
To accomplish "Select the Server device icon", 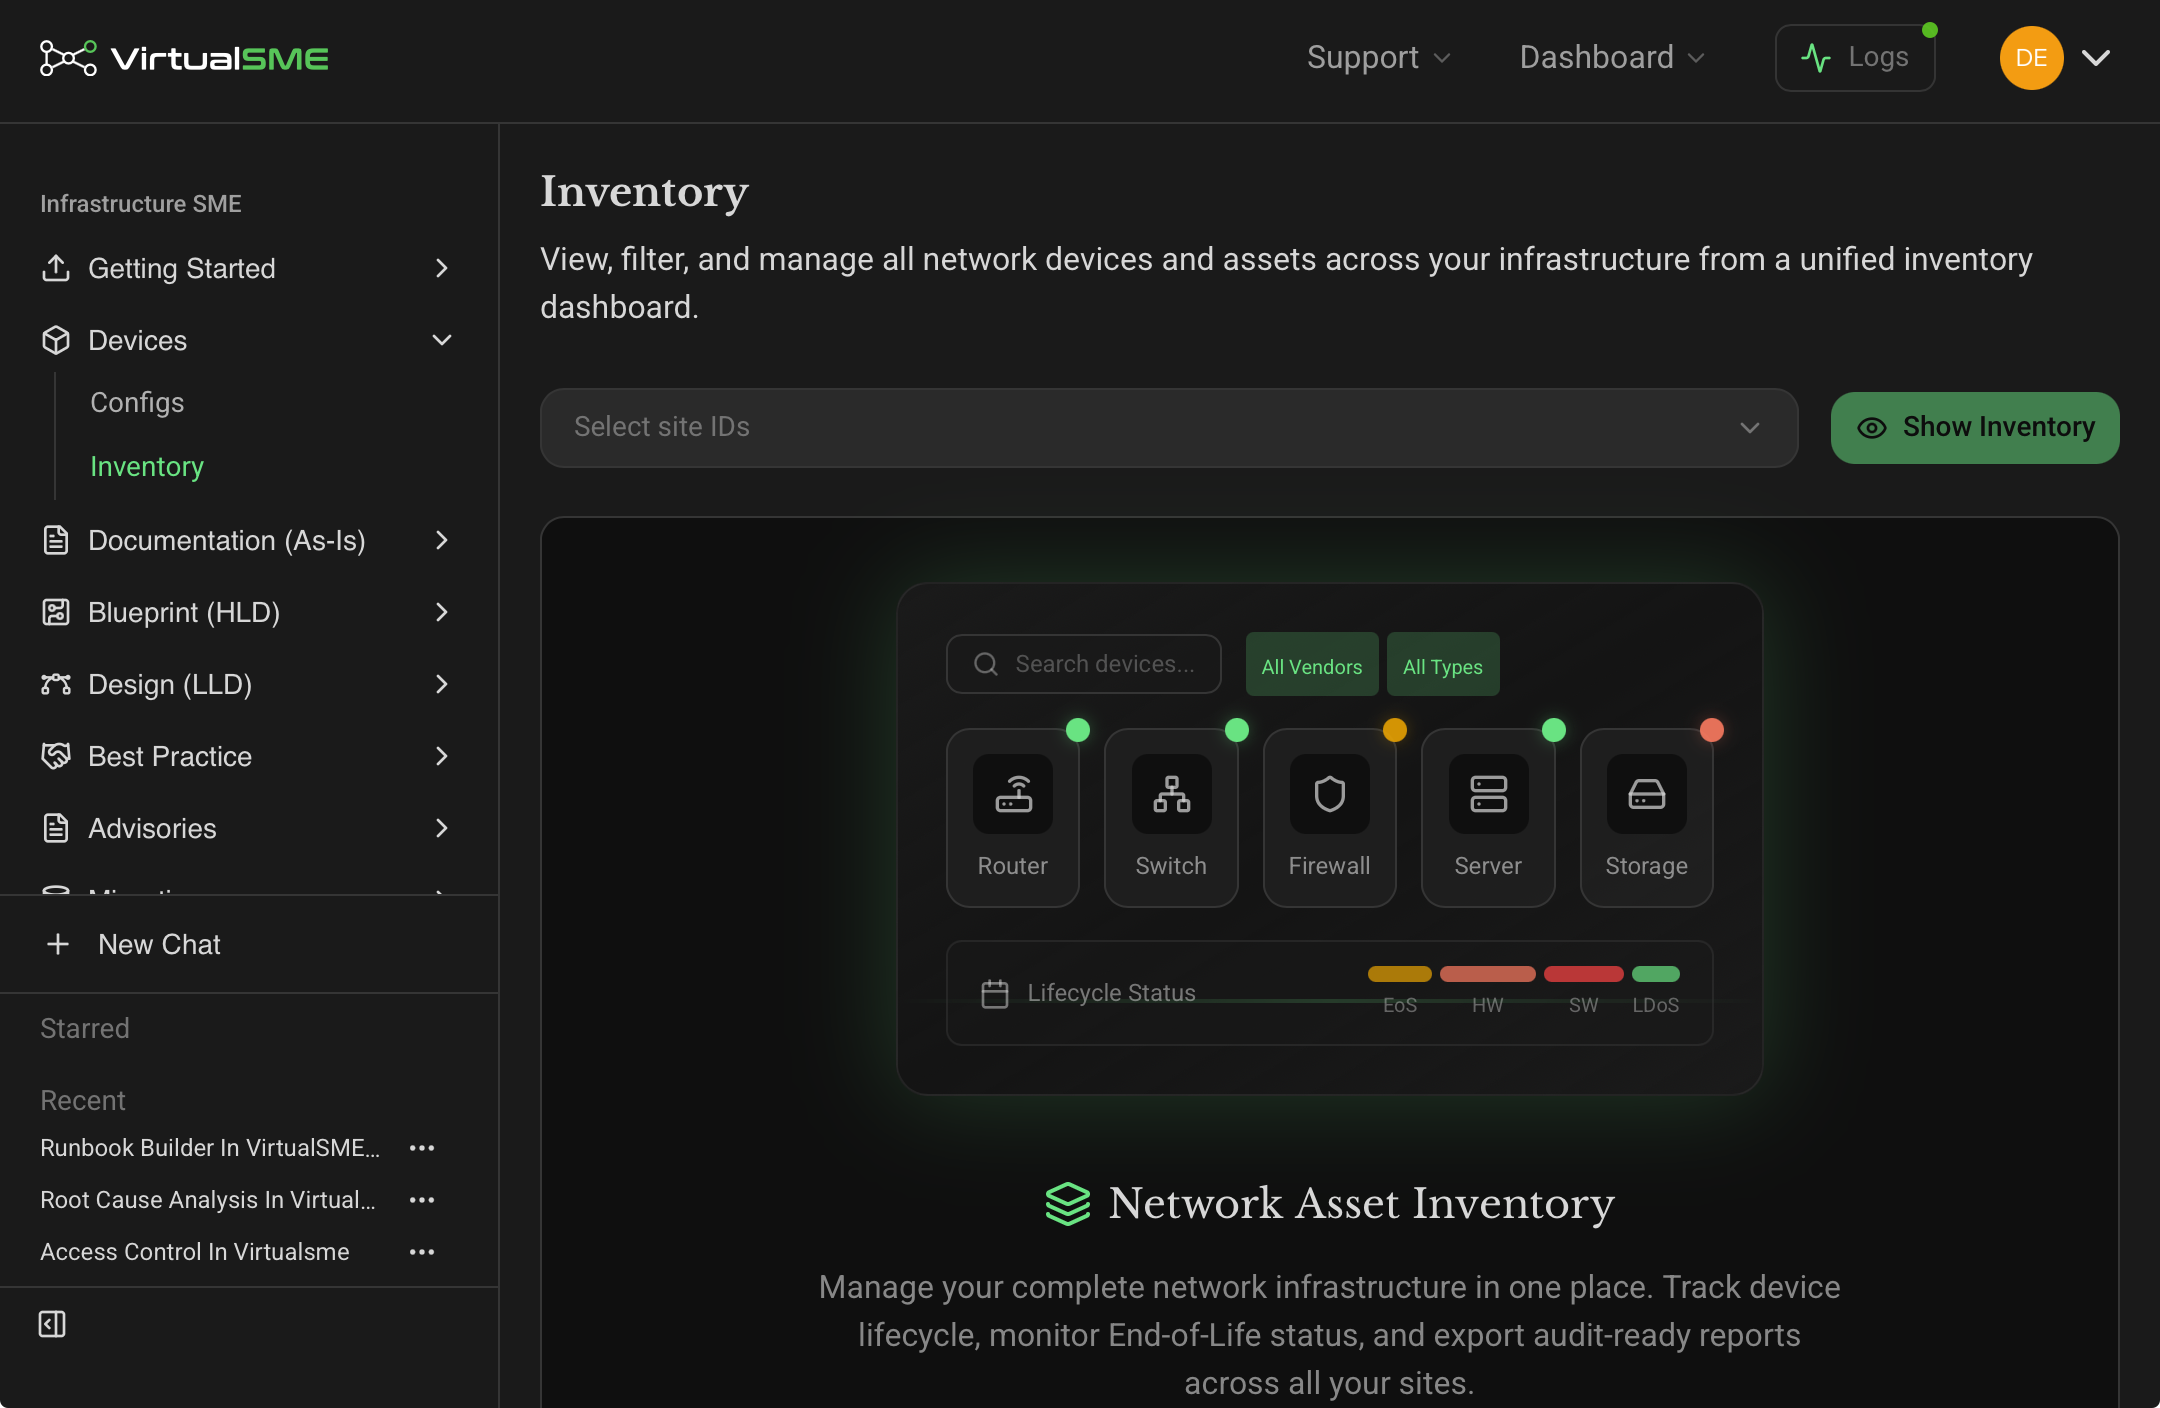I will tap(1488, 794).
